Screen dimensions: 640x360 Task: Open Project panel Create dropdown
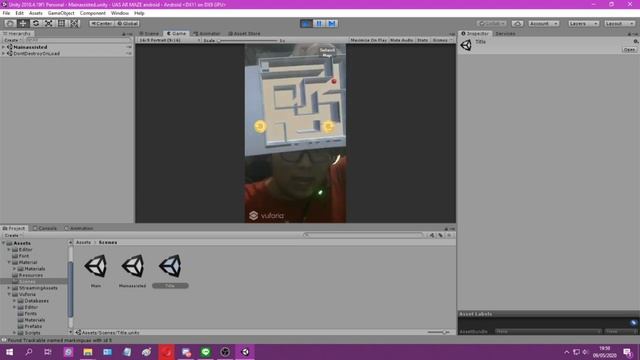pyautogui.click(x=12, y=235)
